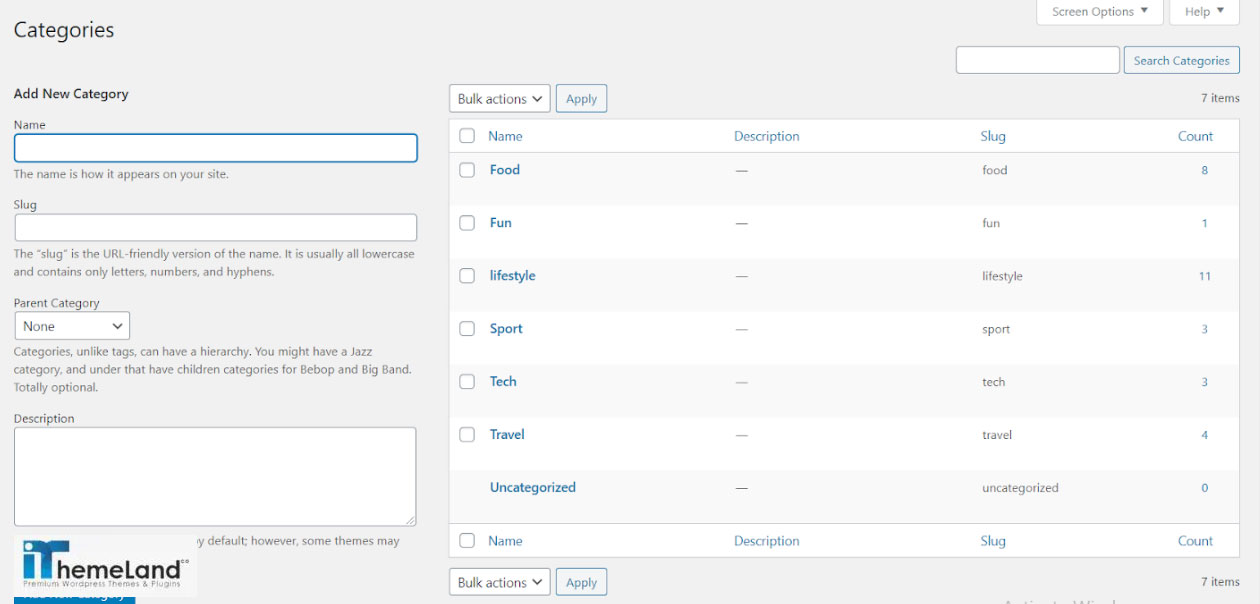Image resolution: width=1260 pixels, height=604 pixels.
Task: Click the Categories page heading
Action: pos(64,30)
